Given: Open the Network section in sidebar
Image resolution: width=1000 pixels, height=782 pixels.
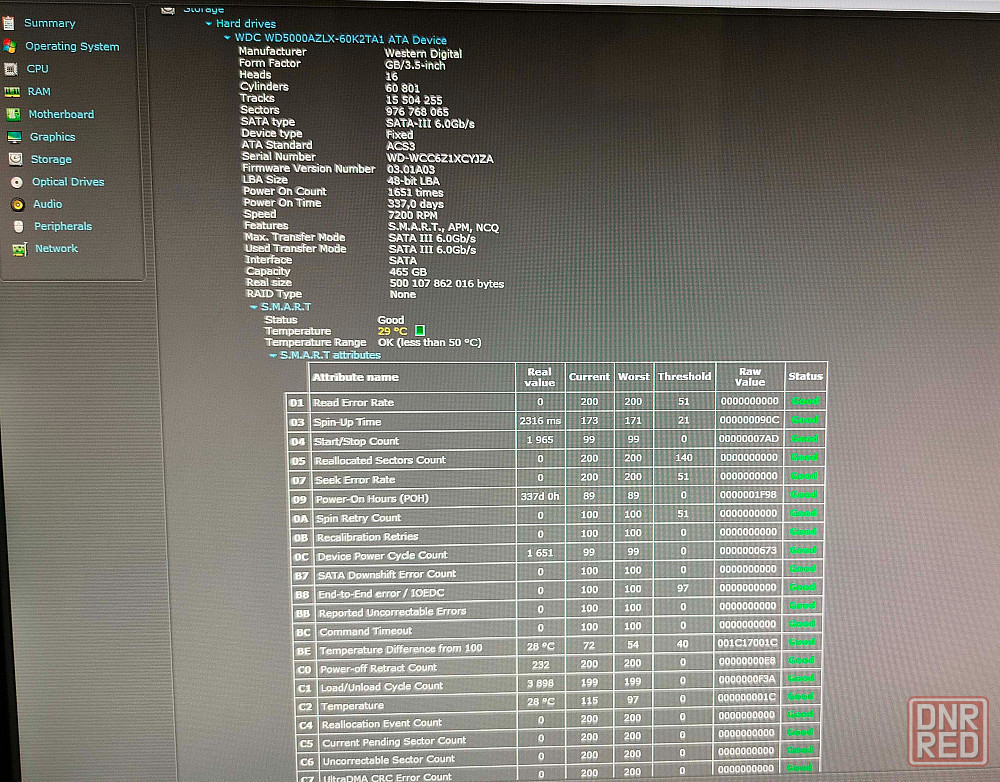Looking at the screenshot, I should 56,249.
